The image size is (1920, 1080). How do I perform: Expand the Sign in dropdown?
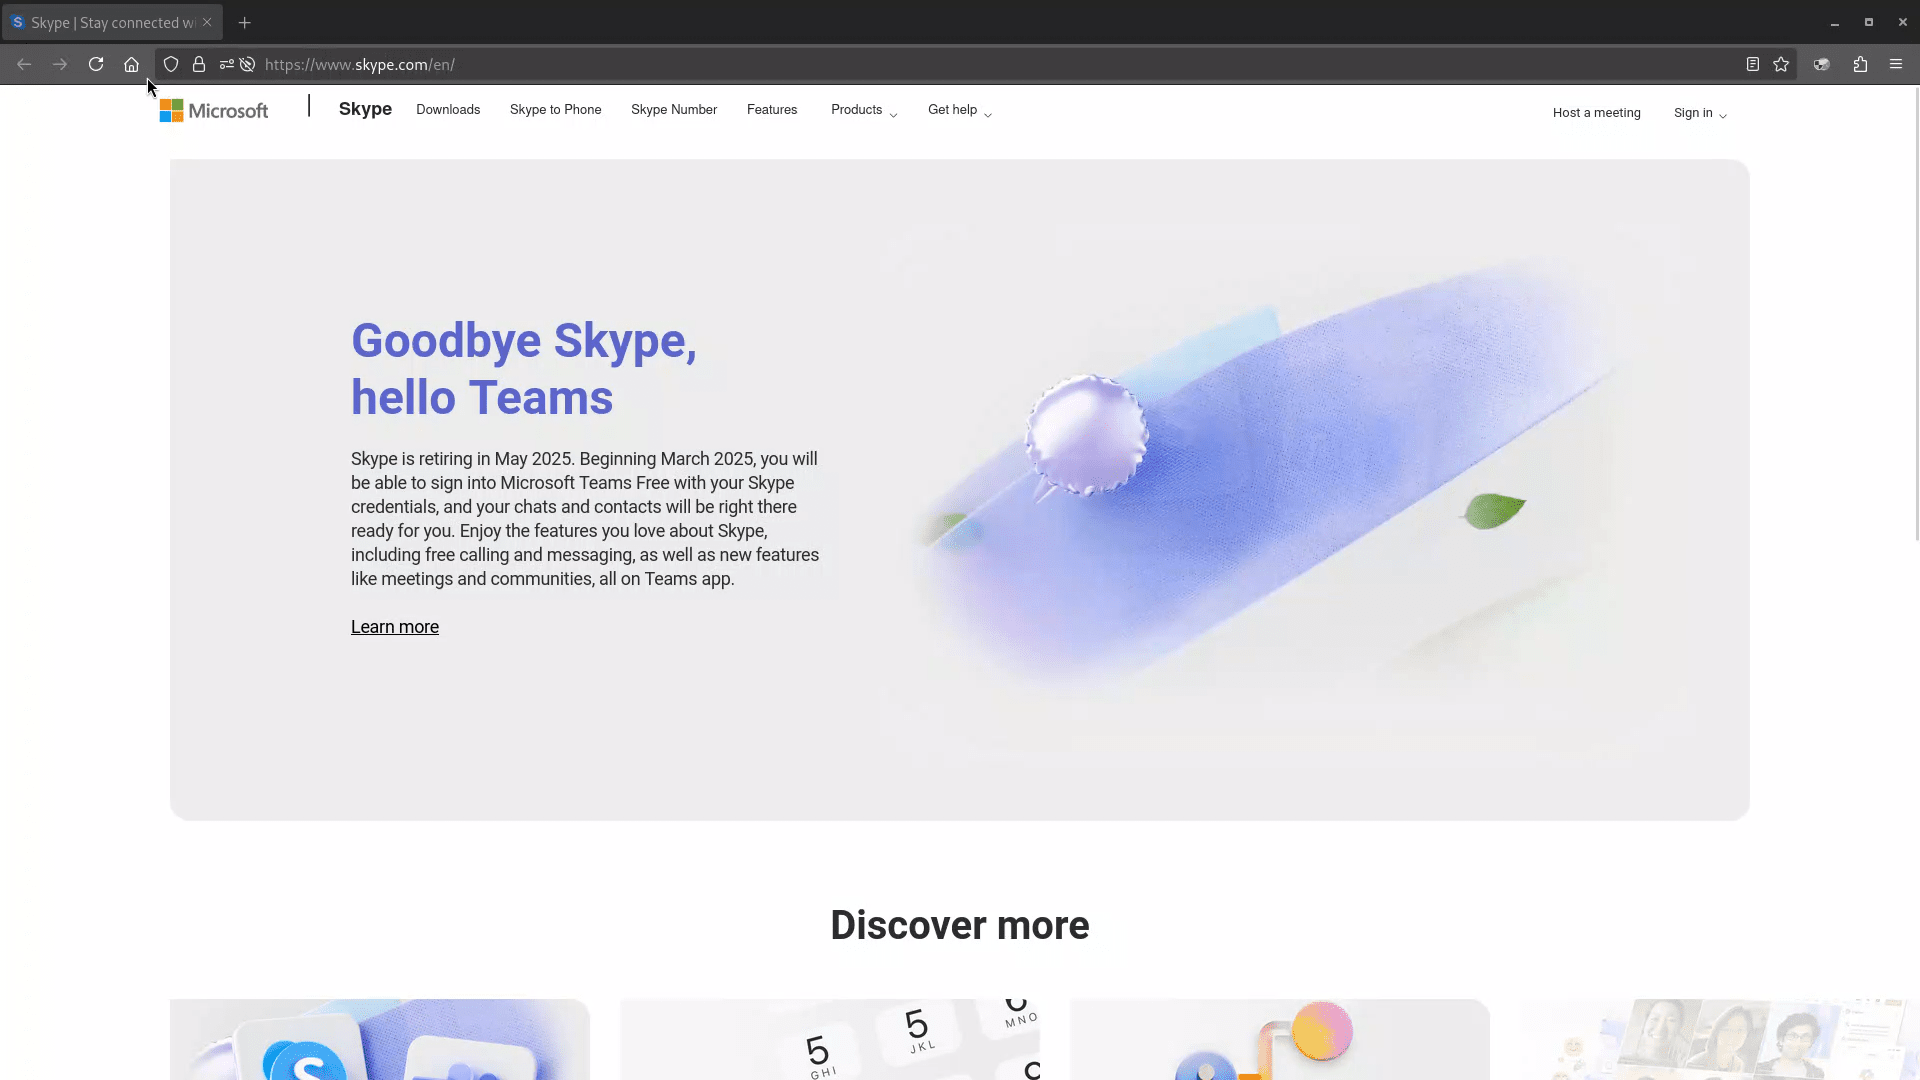(x=1699, y=113)
